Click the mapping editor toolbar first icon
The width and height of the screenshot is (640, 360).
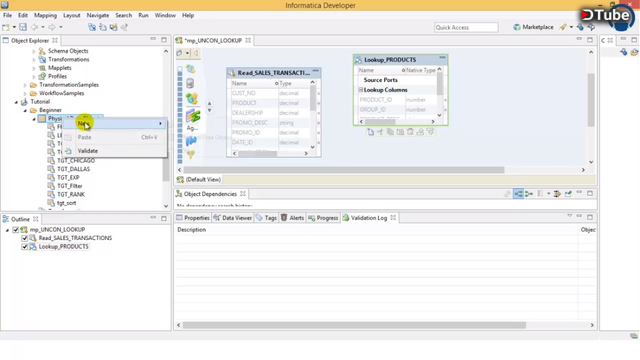point(179,53)
